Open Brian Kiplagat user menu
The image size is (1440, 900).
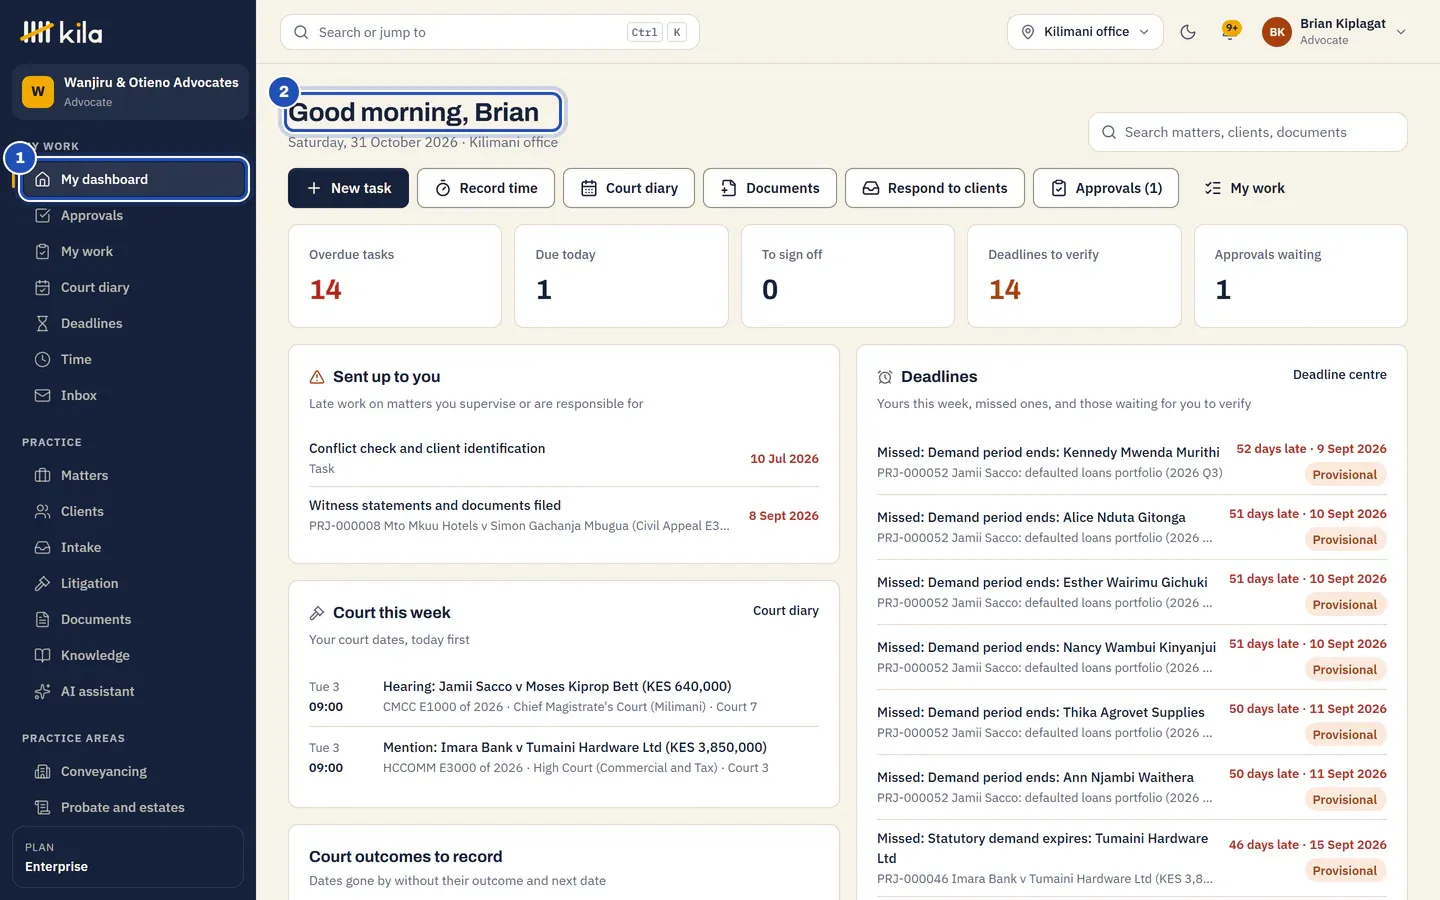[1334, 32]
